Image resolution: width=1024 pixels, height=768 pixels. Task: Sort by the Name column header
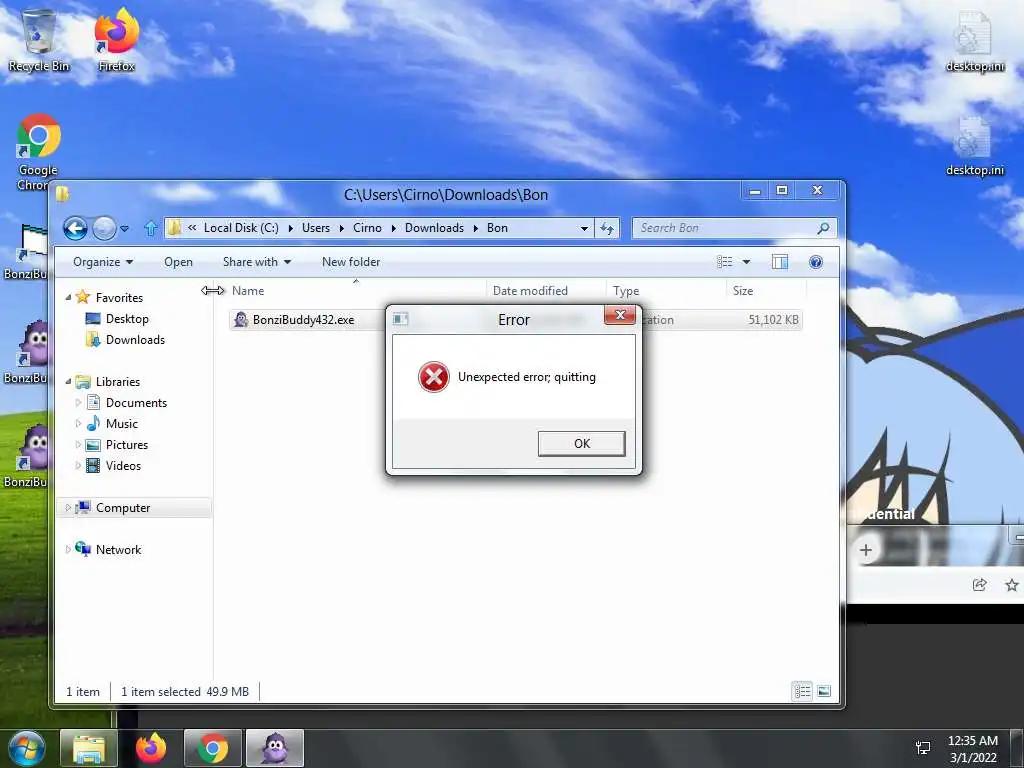point(356,291)
